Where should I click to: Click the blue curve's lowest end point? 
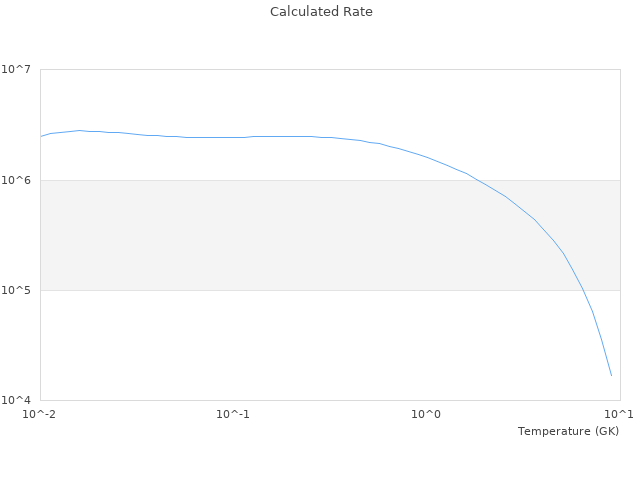(611, 376)
